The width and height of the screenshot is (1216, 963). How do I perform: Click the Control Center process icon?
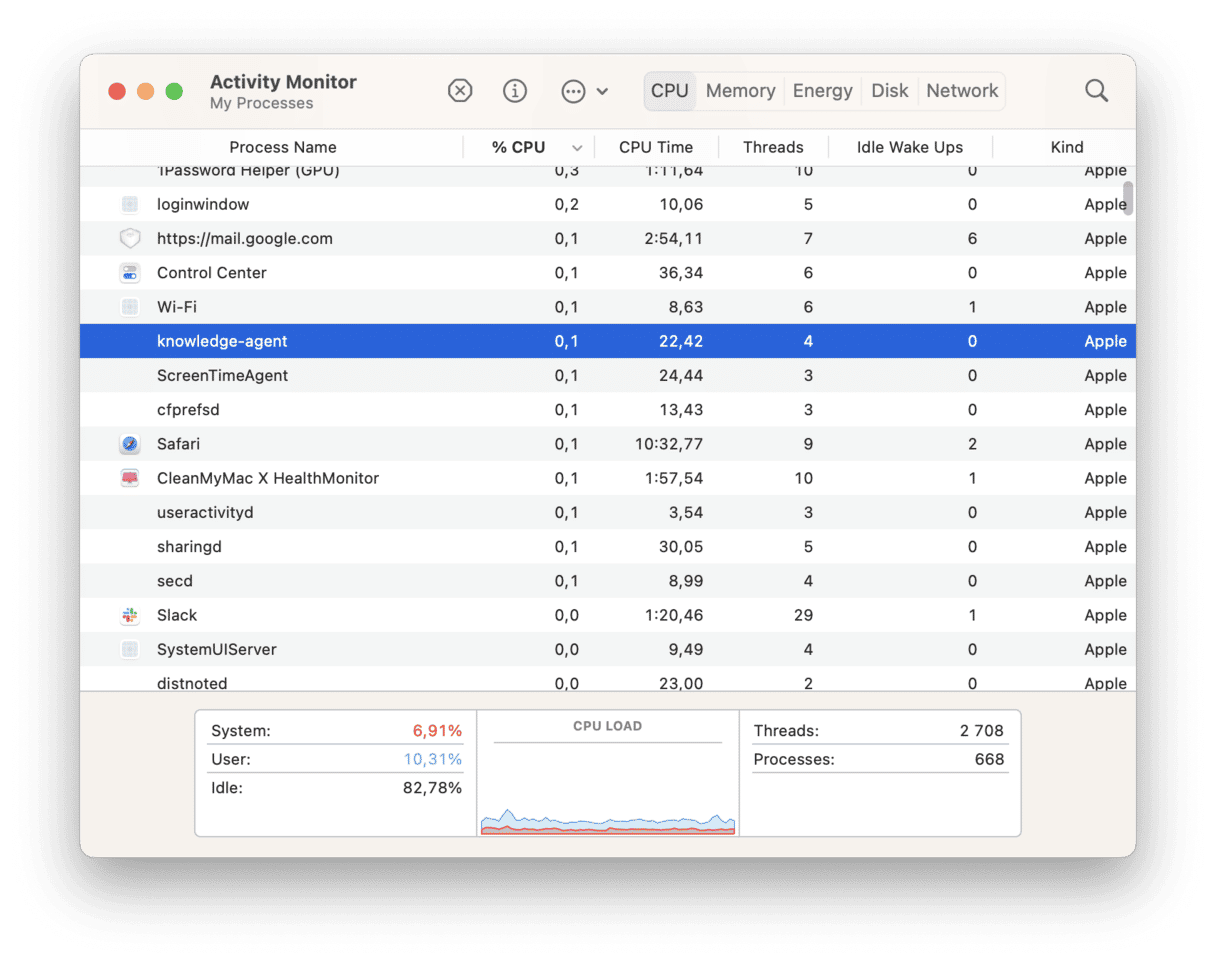click(129, 272)
